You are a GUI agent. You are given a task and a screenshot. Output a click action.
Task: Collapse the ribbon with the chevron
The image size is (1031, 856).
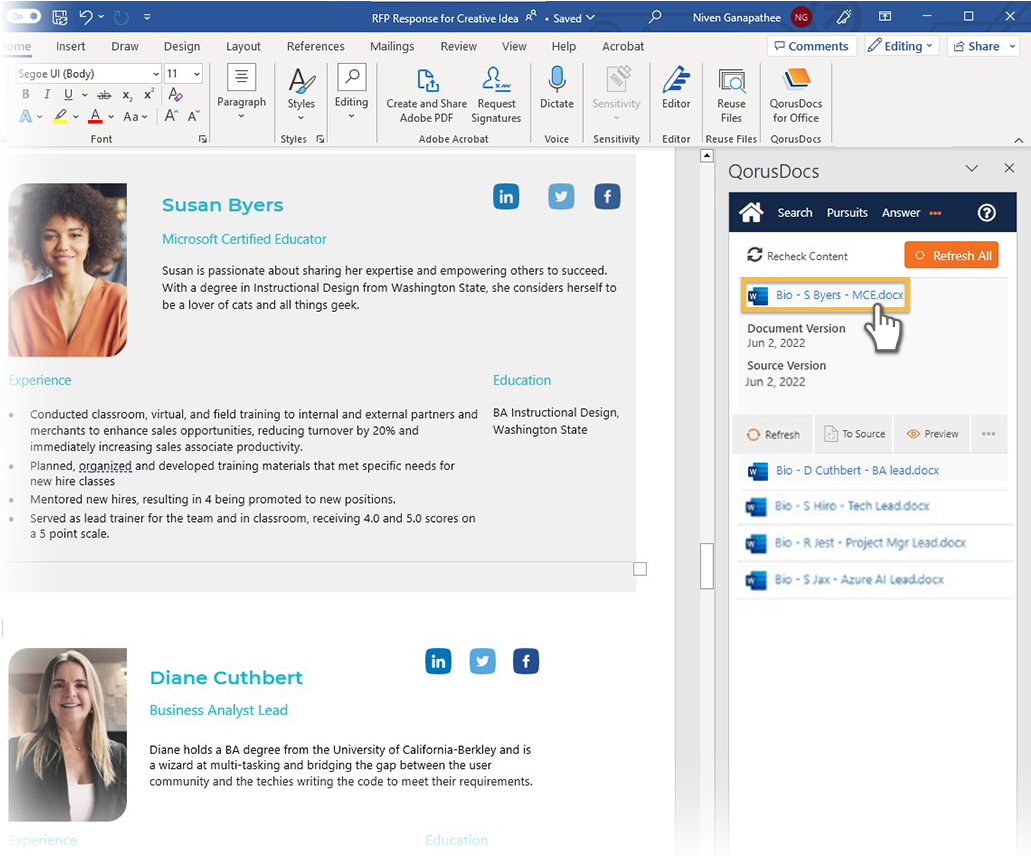(x=1019, y=139)
